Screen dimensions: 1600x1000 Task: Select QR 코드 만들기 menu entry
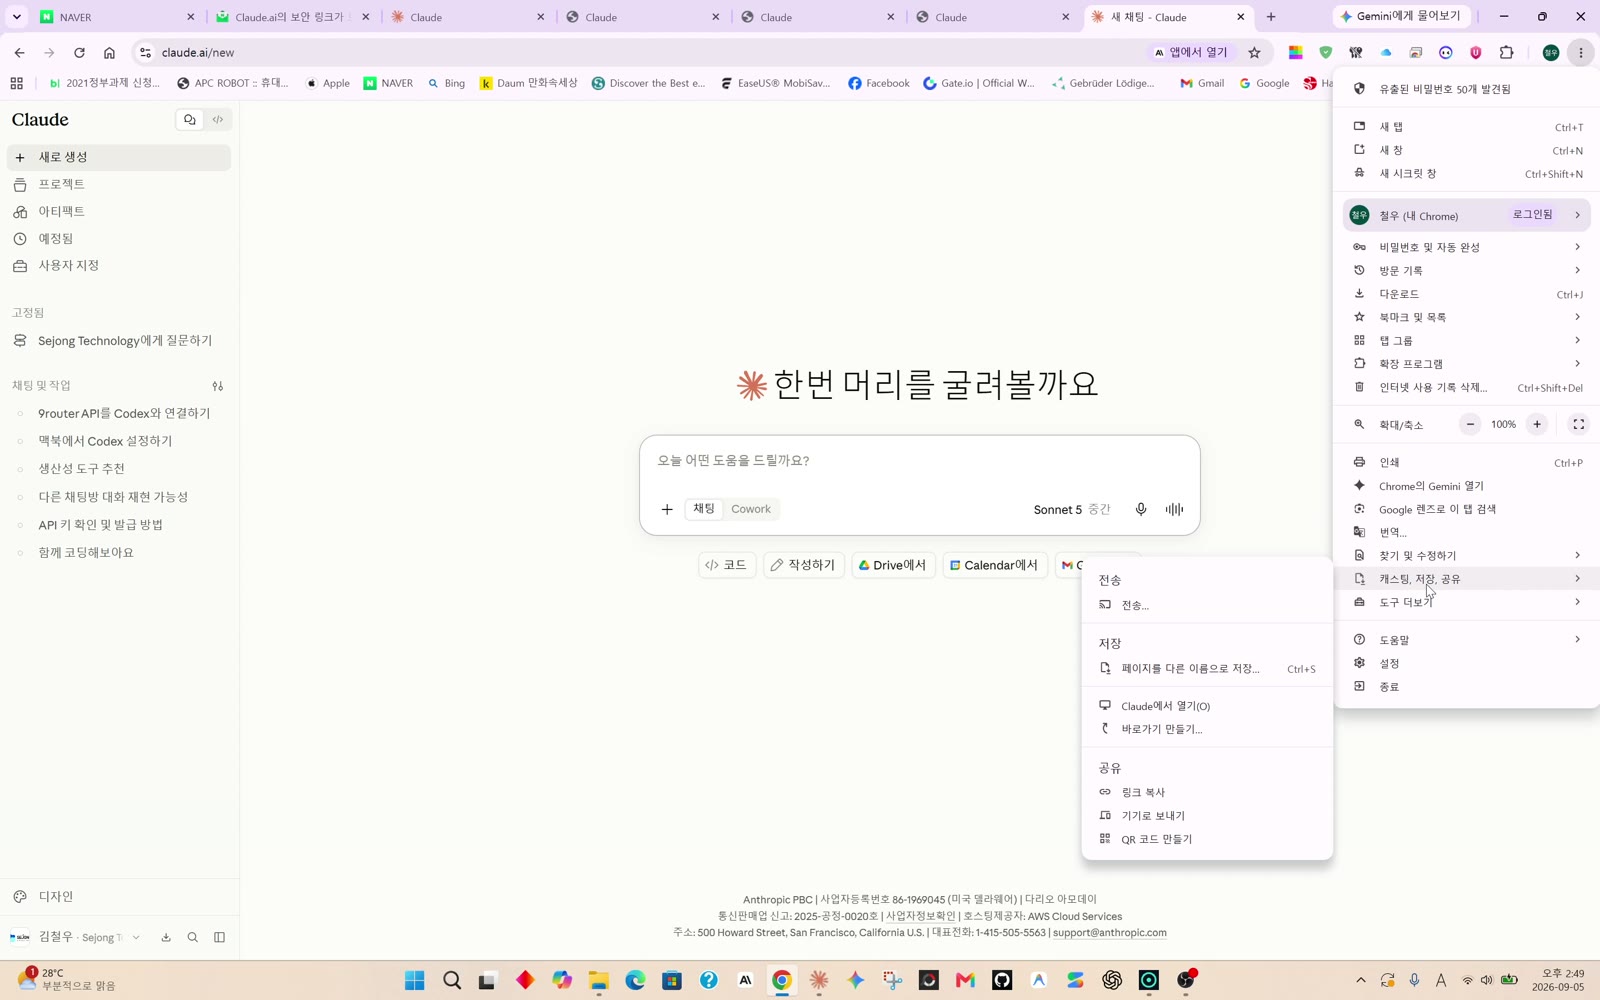(x=1207, y=840)
